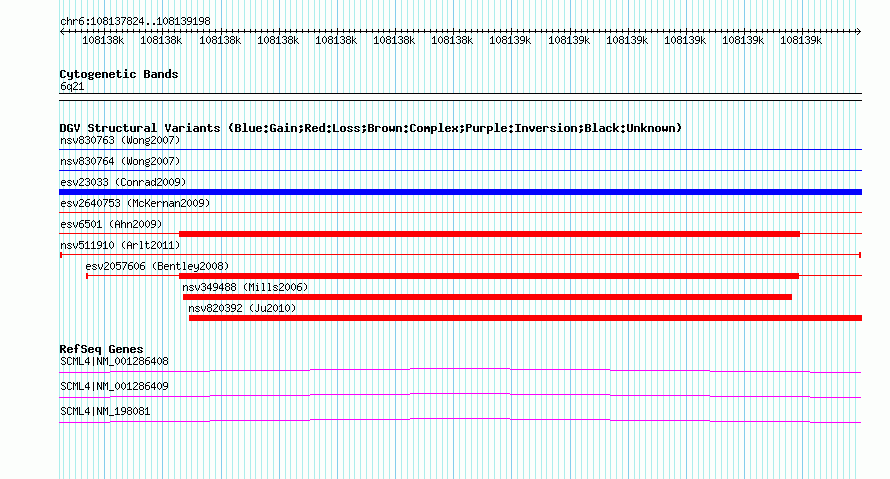Click the thin blue nsv830764 line
890x479 pixels.
460,171
